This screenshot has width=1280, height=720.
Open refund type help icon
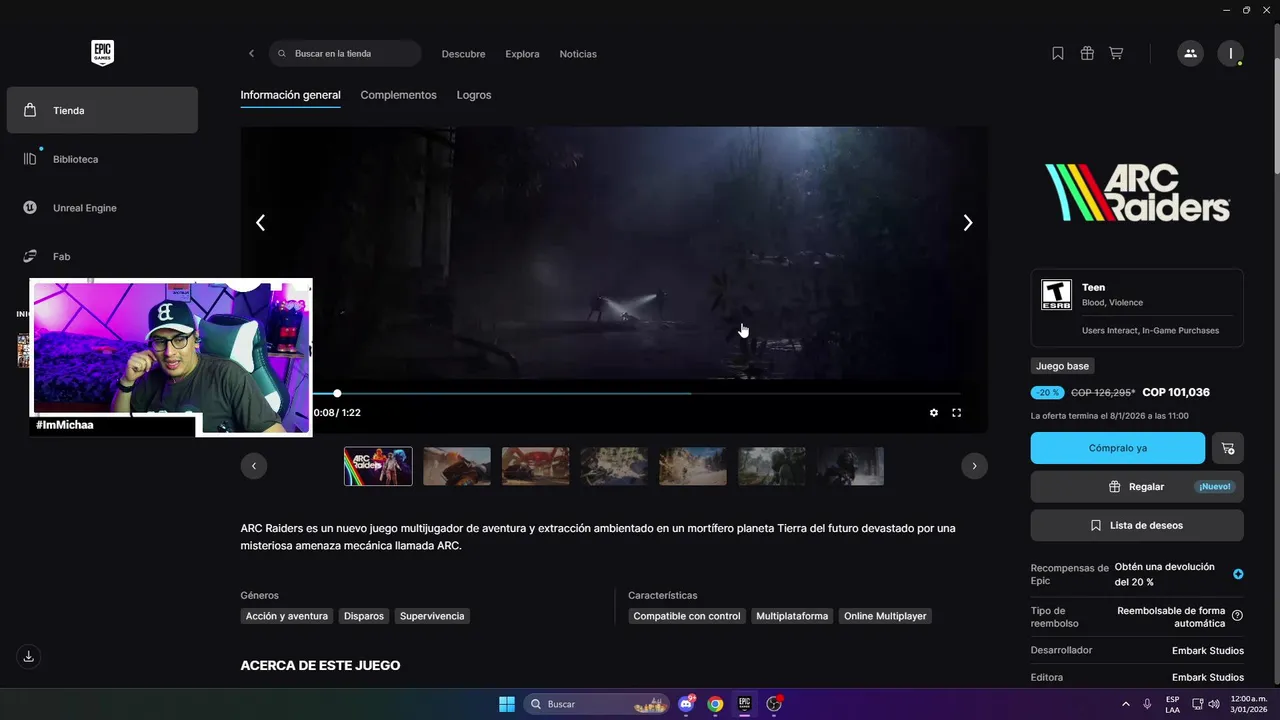coord(1238,616)
